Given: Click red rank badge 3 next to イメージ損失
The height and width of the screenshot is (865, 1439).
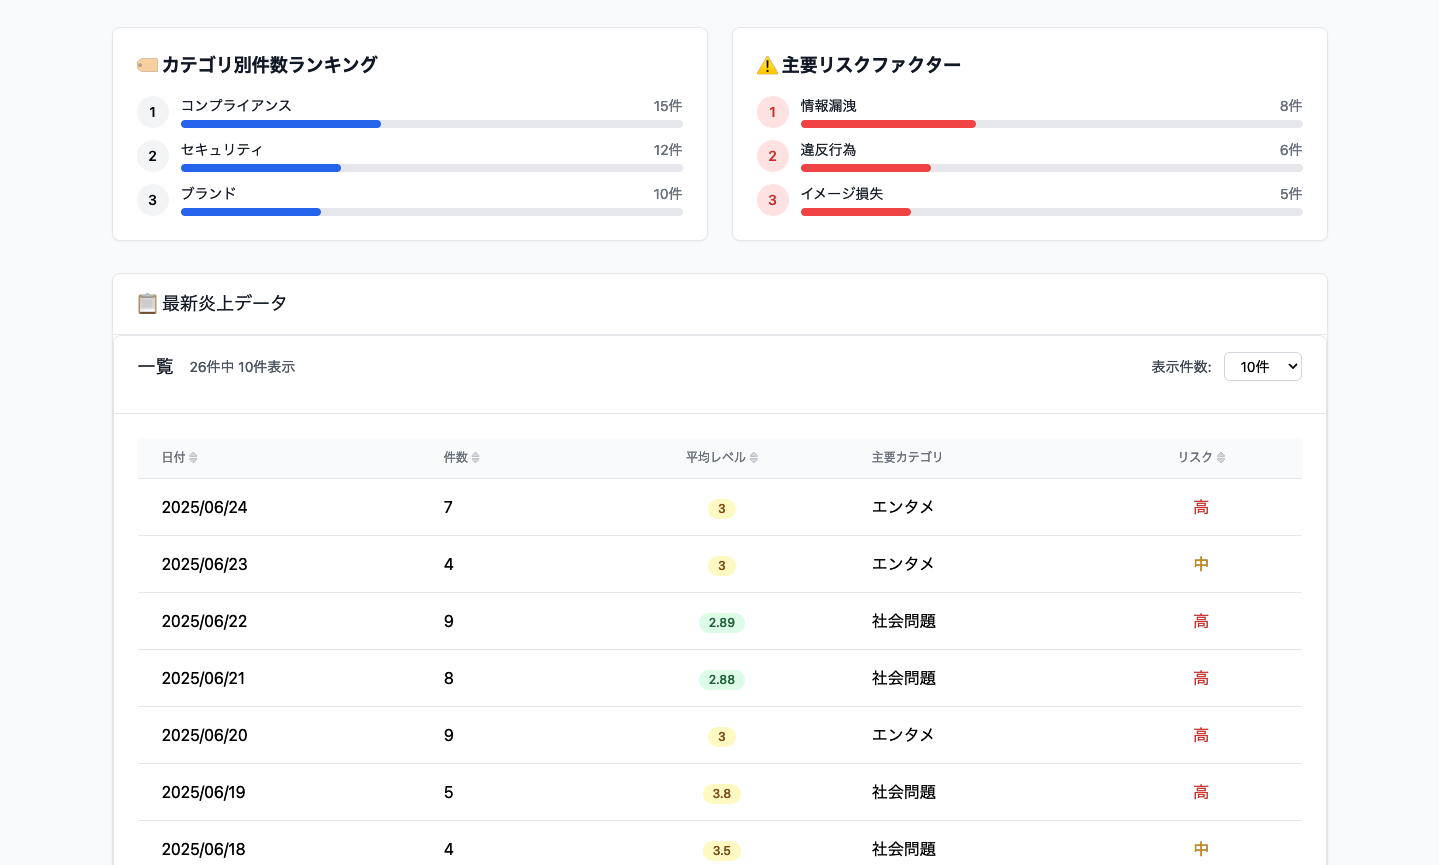Looking at the screenshot, I should [773, 200].
